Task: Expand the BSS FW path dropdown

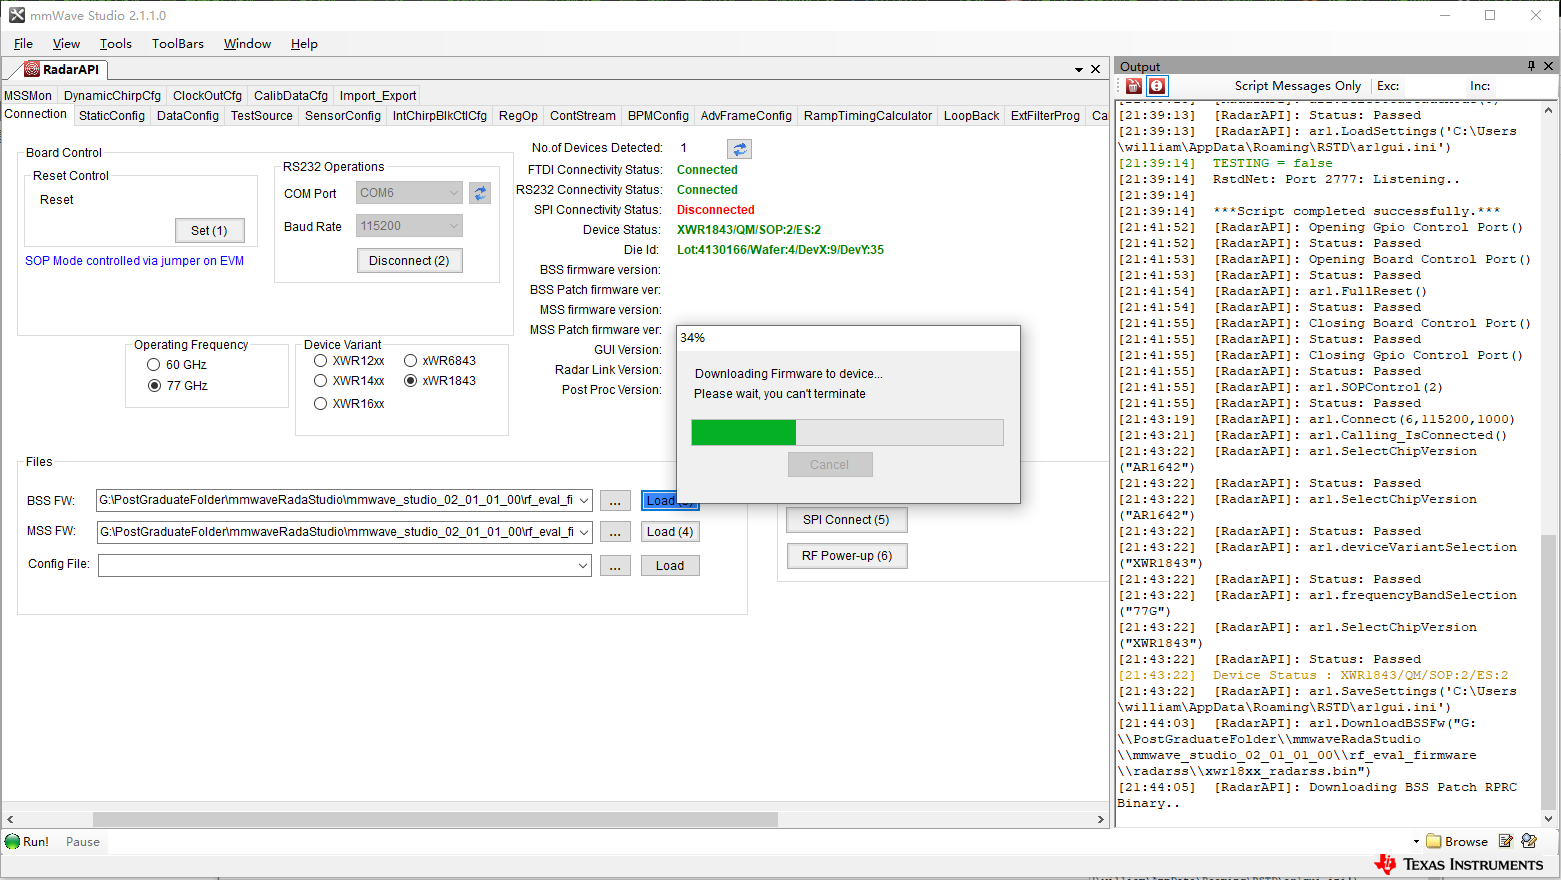Action: (584, 500)
